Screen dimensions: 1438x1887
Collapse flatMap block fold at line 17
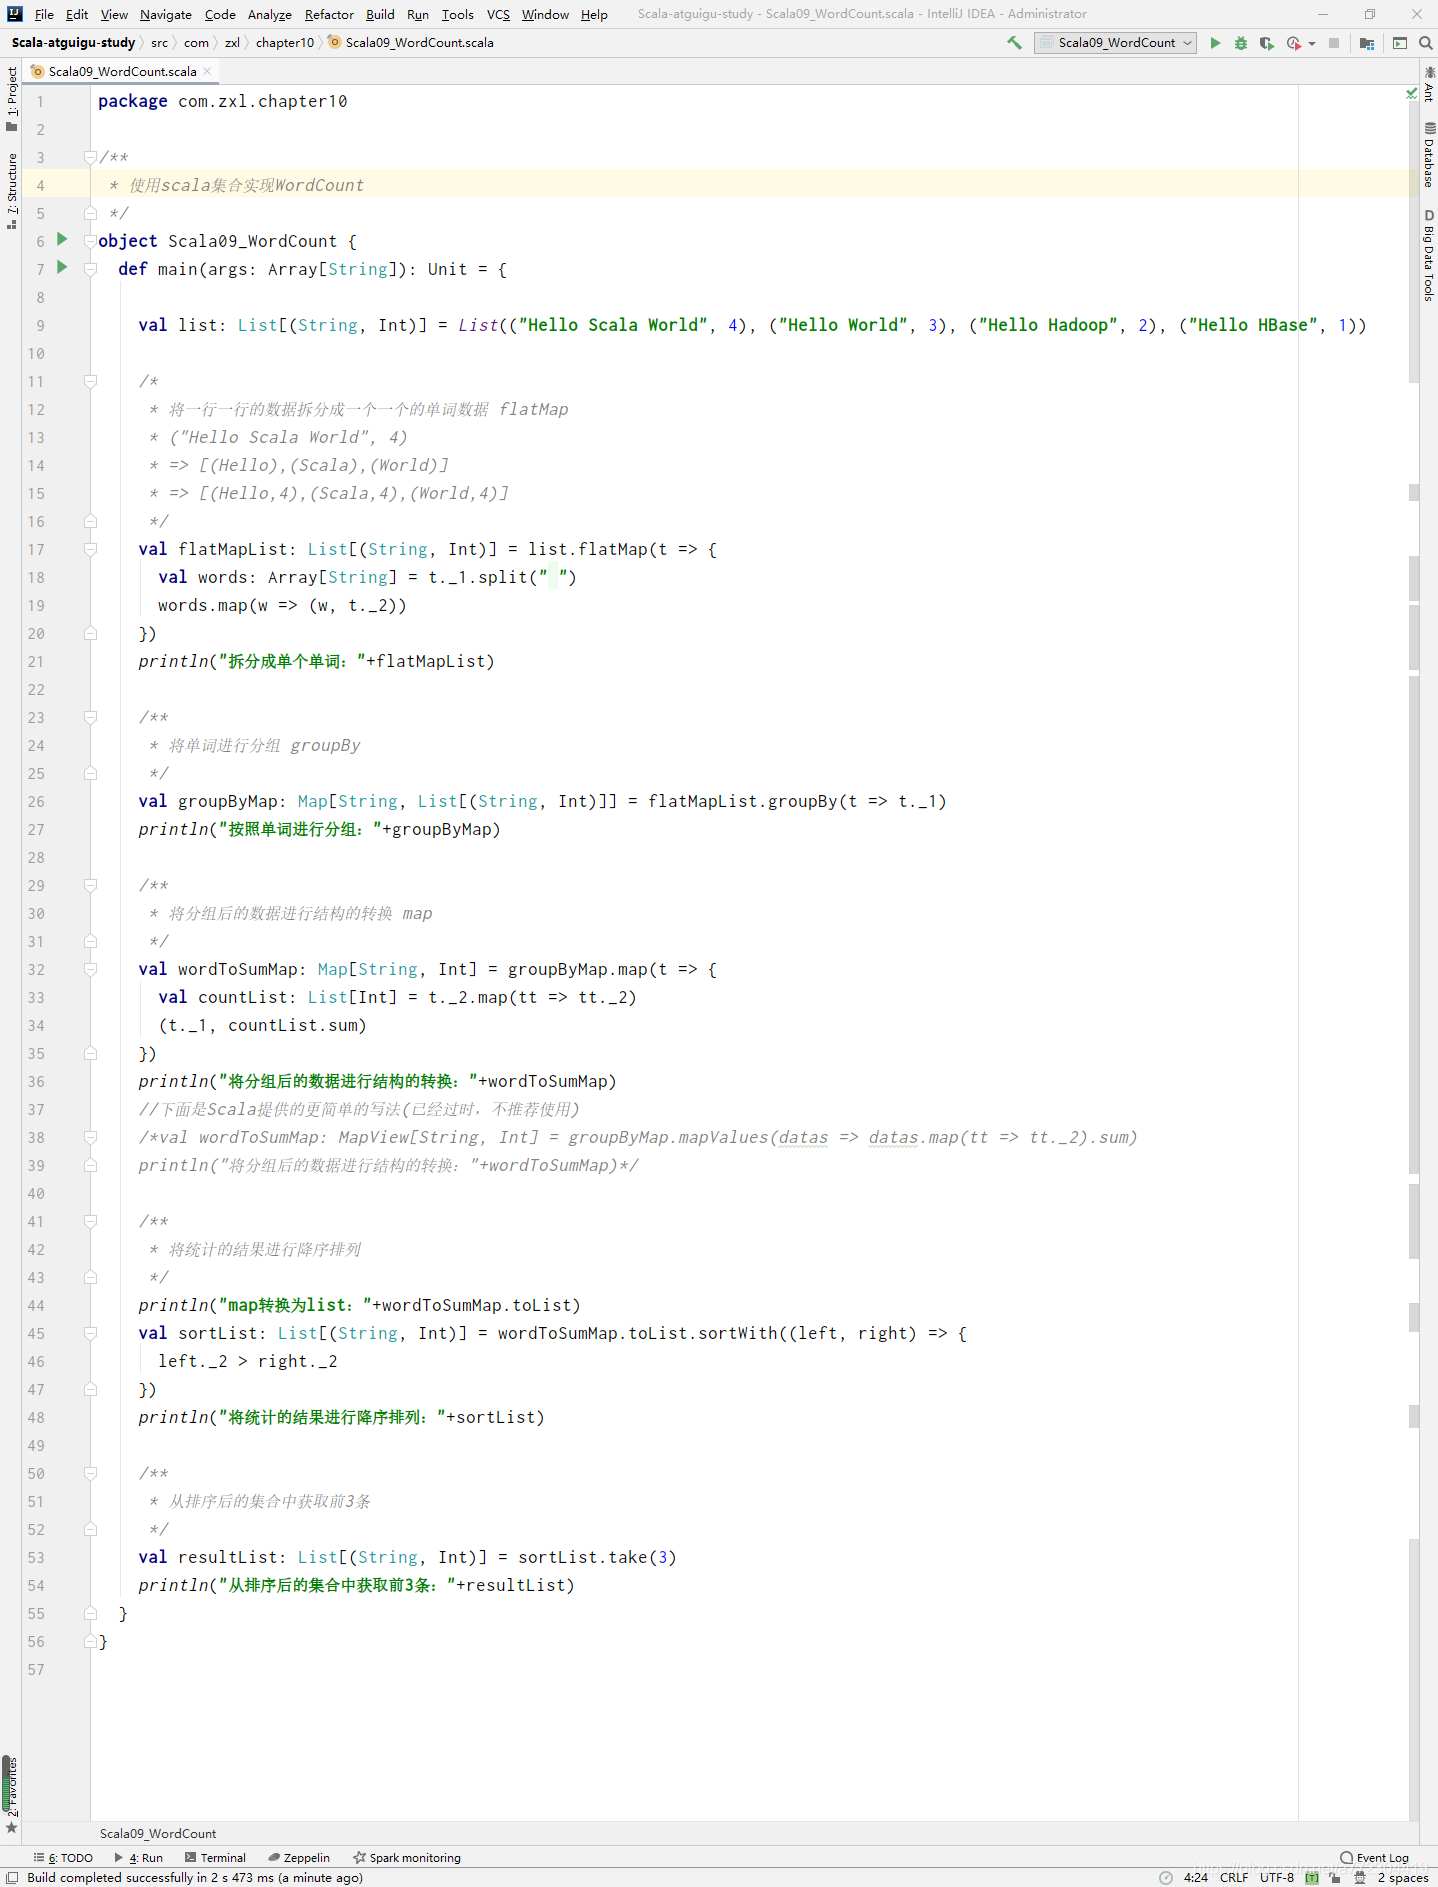[x=90, y=549]
